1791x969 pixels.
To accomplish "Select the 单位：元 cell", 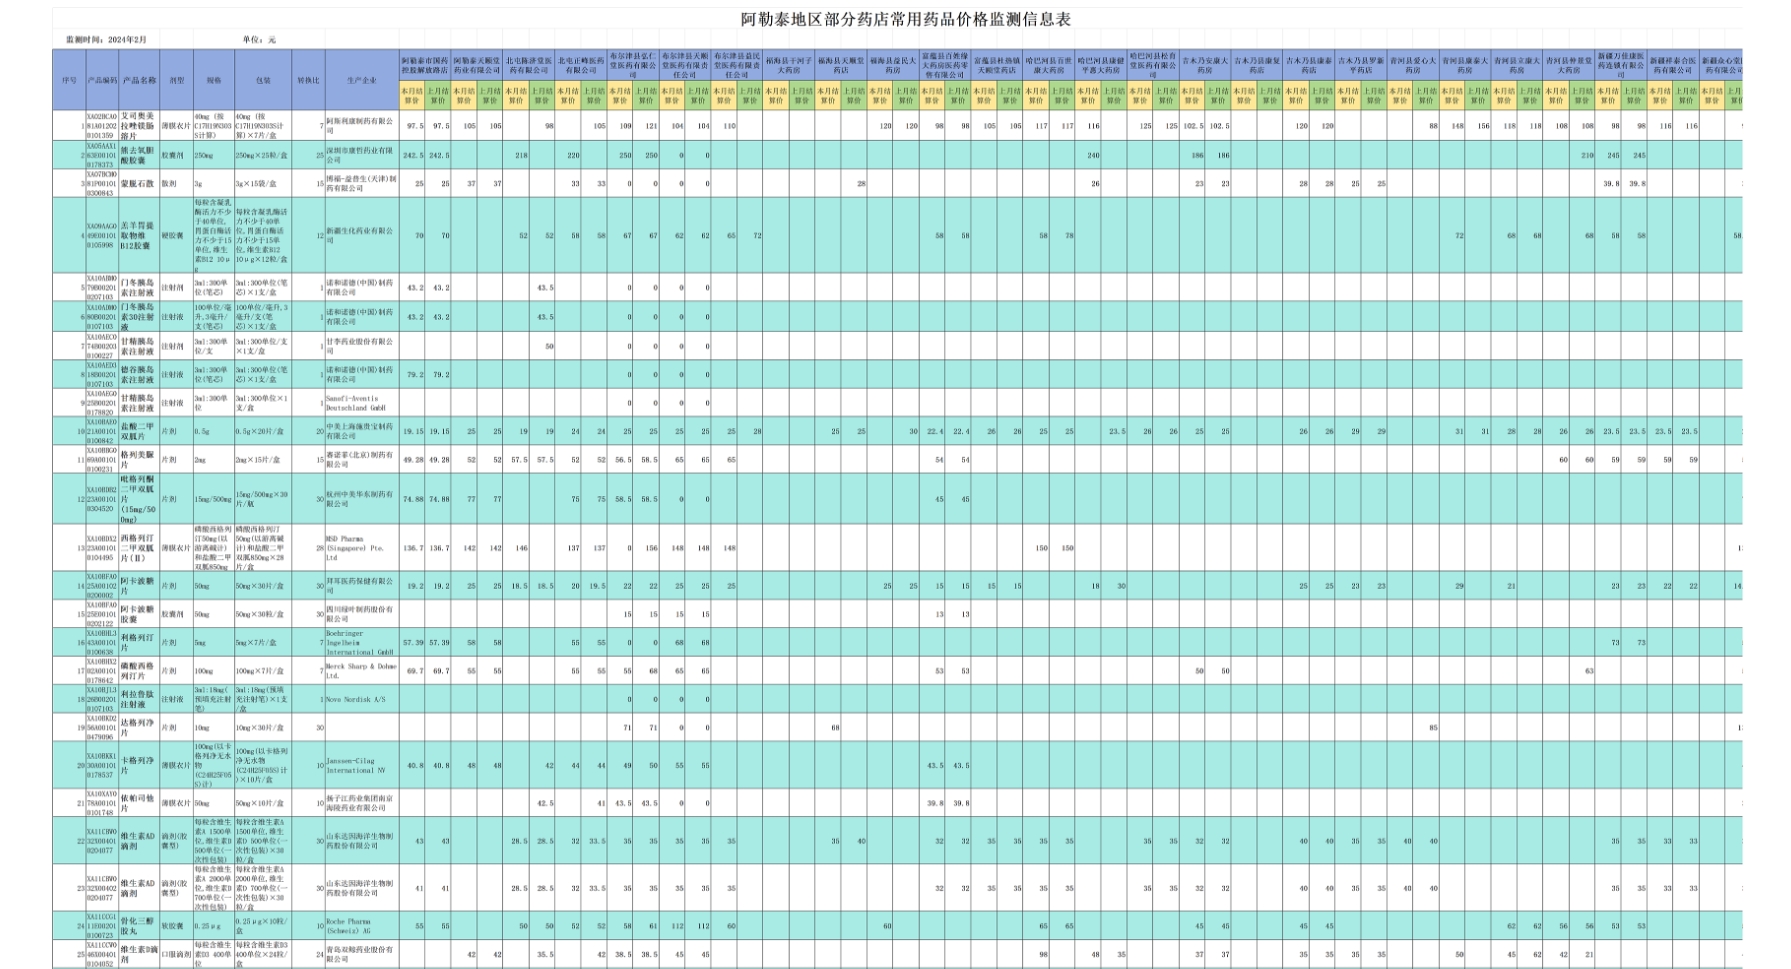I will click(x=258, y=40).
